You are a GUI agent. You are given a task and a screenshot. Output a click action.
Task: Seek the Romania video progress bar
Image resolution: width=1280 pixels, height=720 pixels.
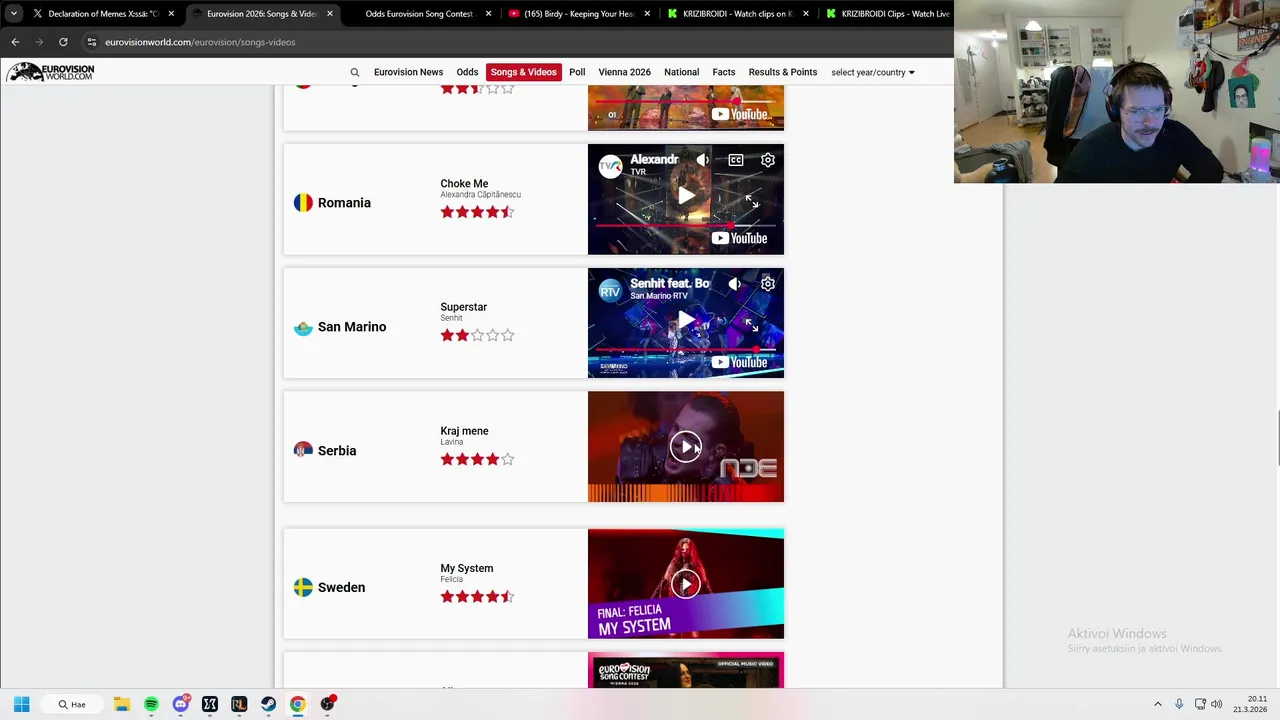click(686, 225)
